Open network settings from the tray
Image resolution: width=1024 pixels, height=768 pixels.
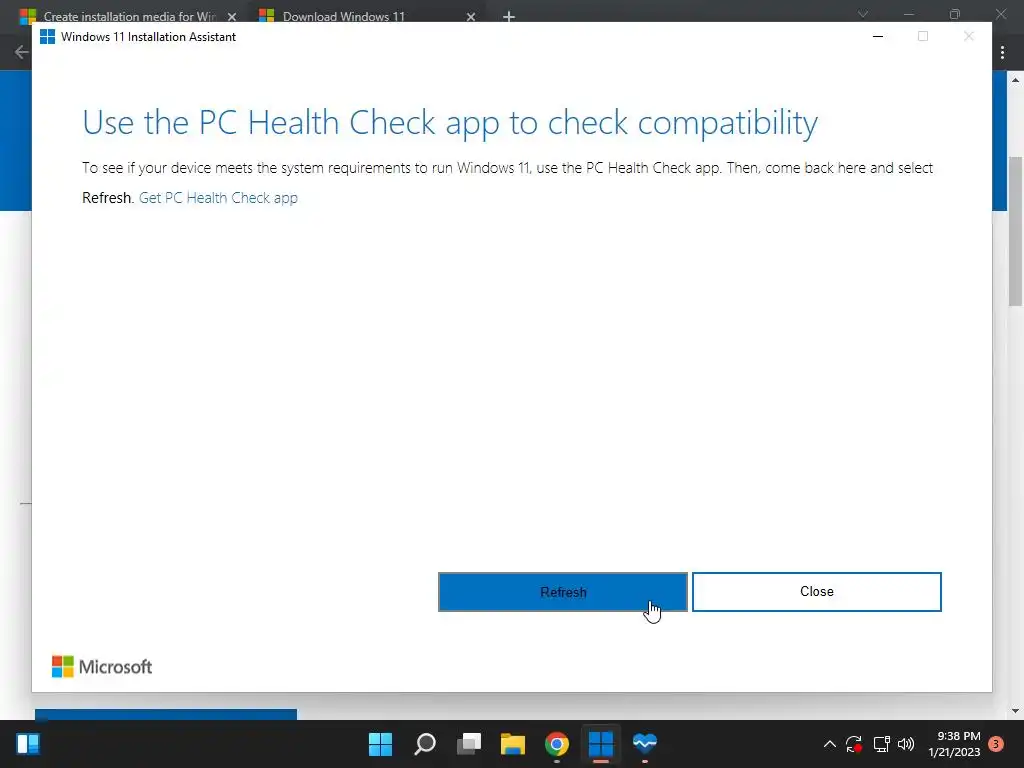[882, 744]
